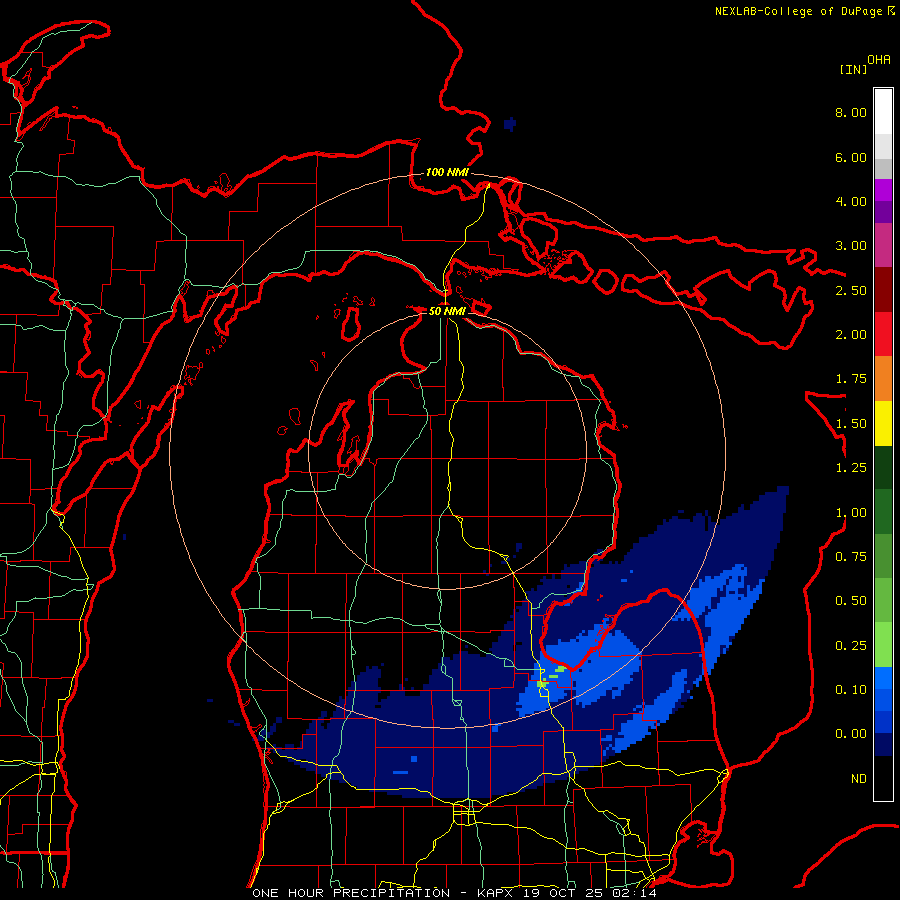This screenshot has width=900, height=900.
Task: Click the 2.50 legend value
Action: (851, 290)
